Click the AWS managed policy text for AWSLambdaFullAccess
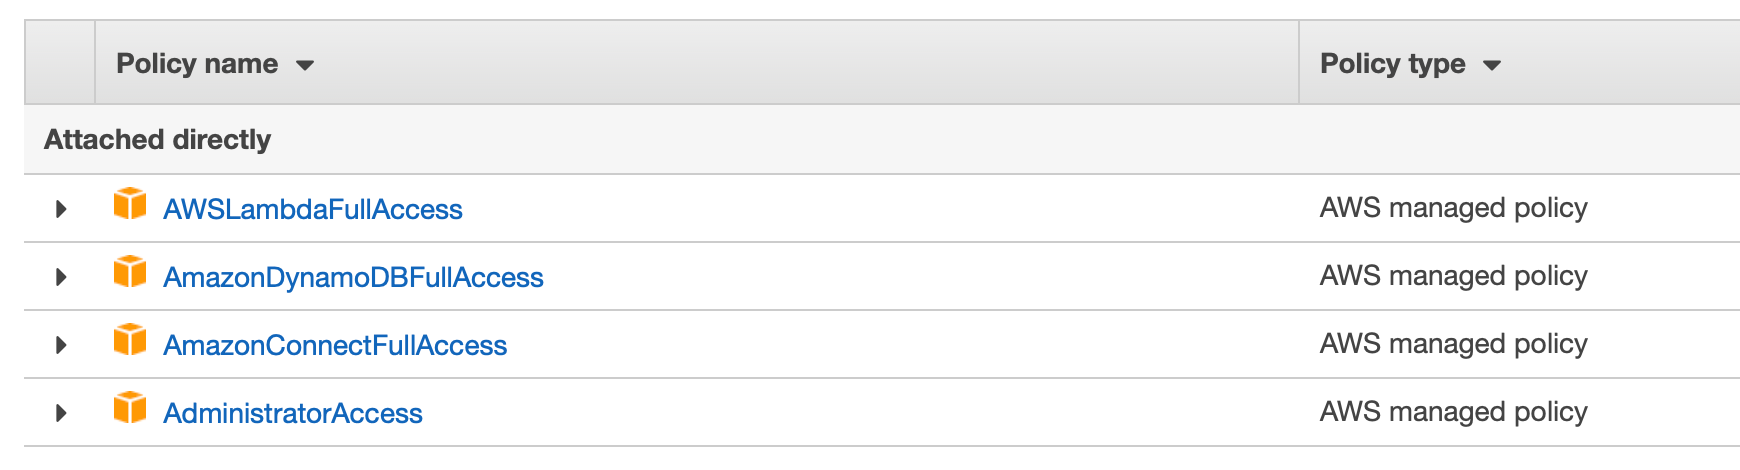The width and height of the screenshot is (1740, 470). point(1454,208)
